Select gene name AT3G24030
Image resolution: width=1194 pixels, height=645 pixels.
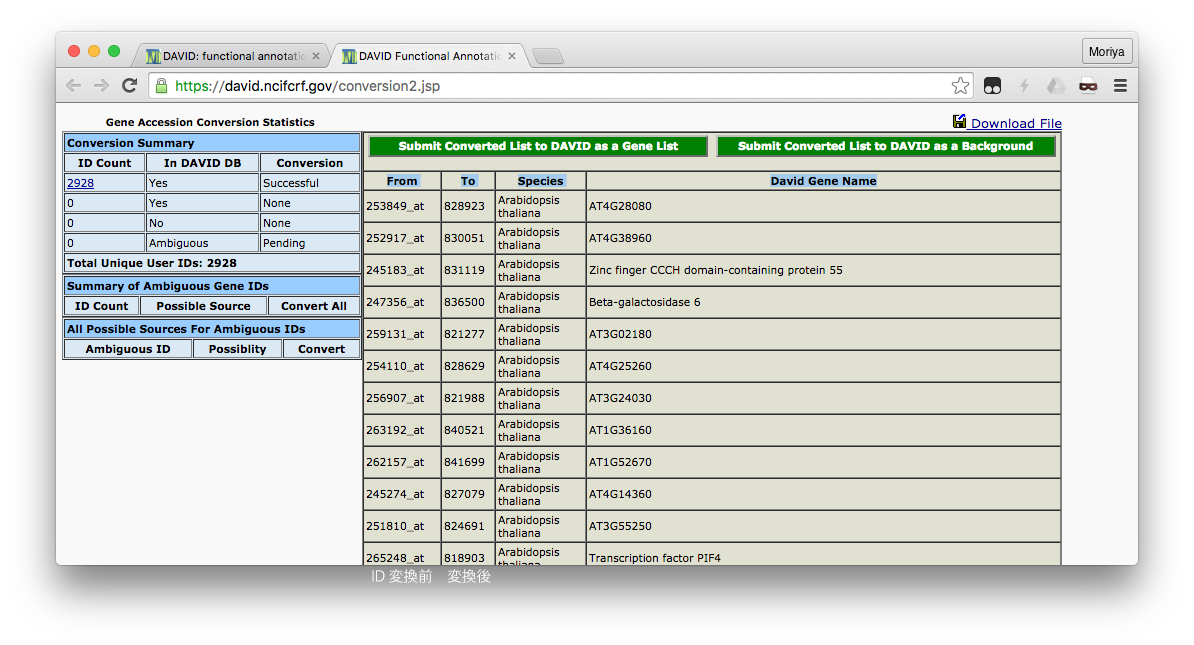point(620,398)
